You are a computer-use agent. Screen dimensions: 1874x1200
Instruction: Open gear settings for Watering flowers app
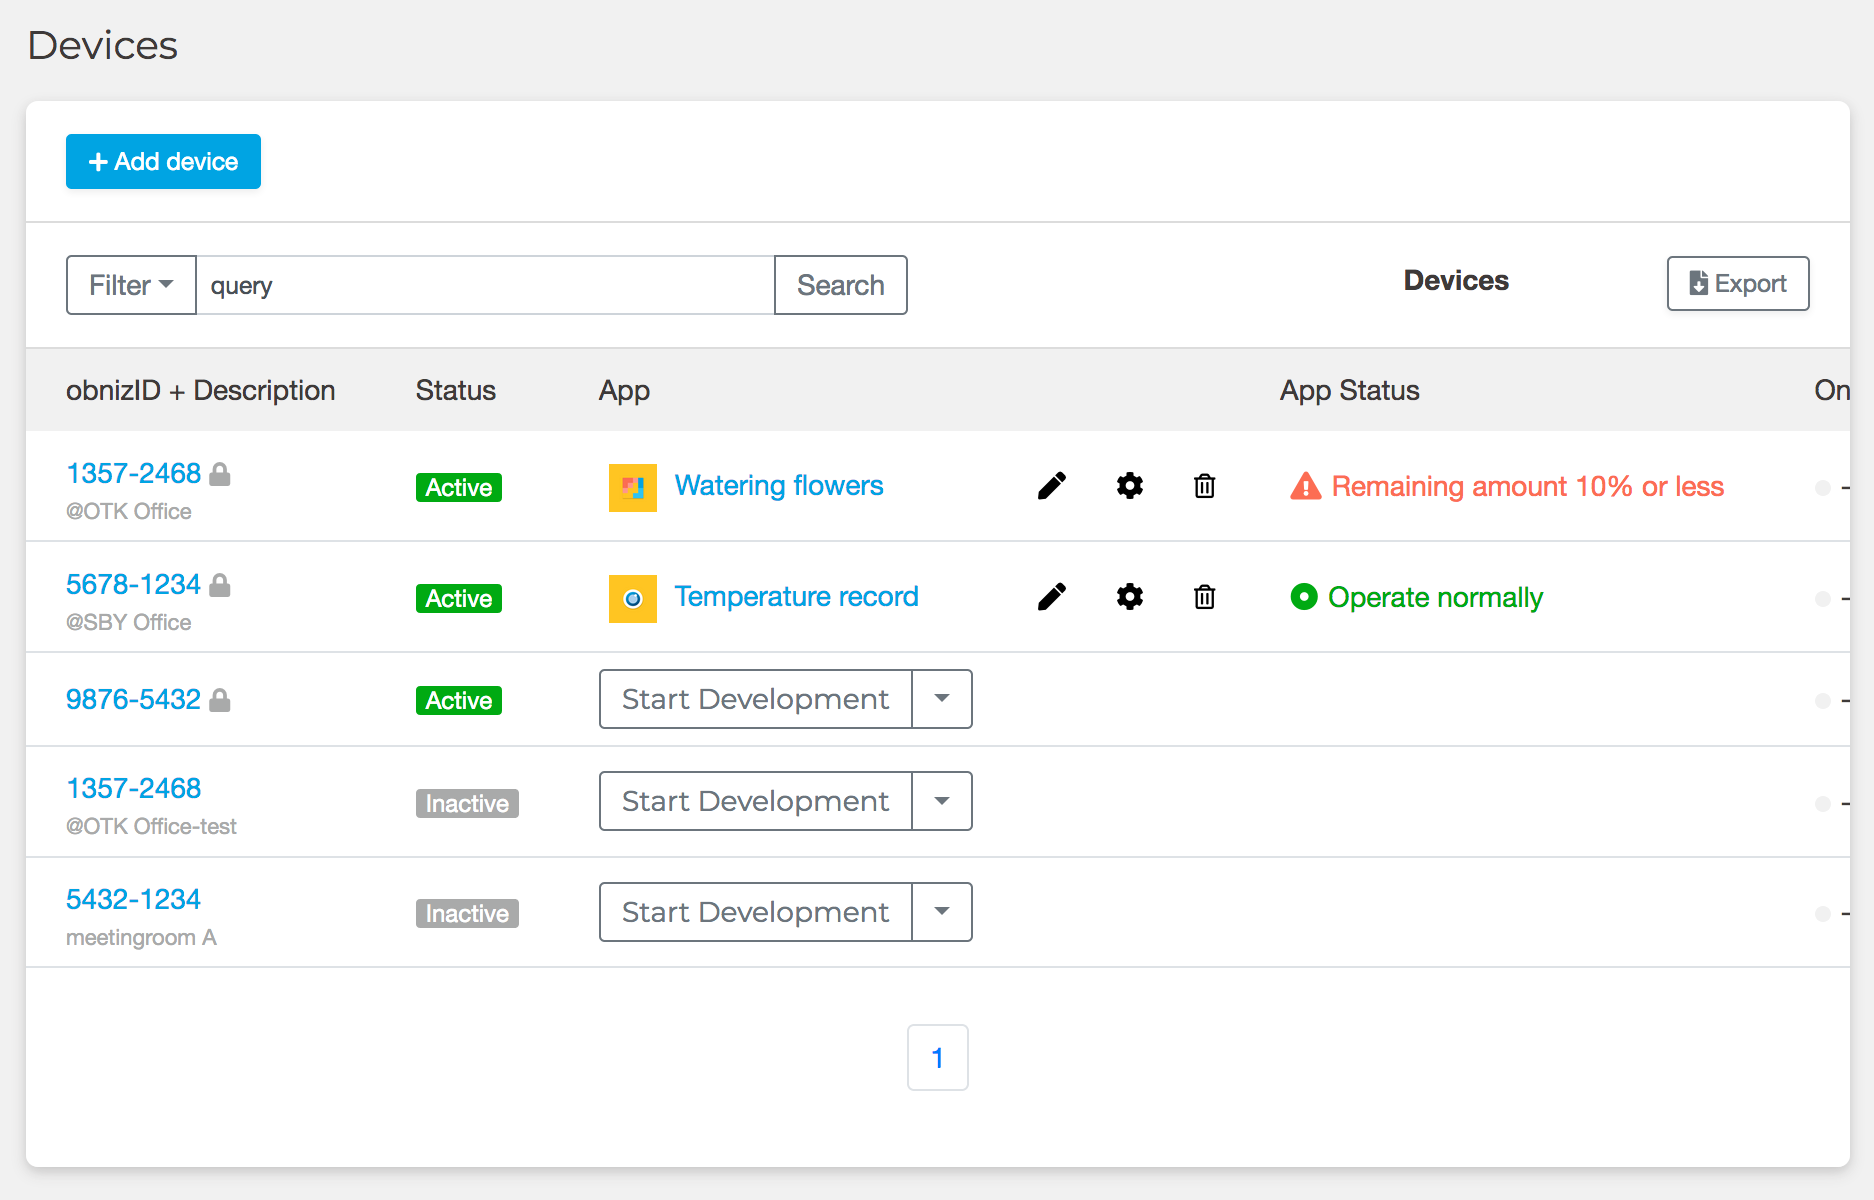pos(1129,486)
